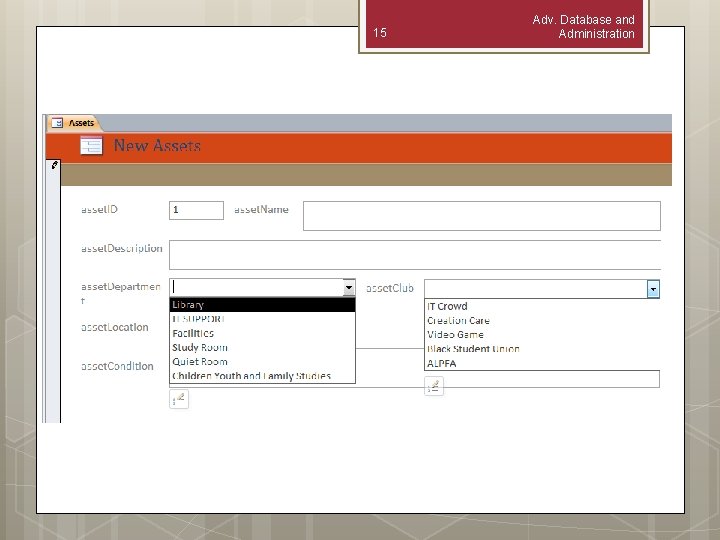Click the assetName label
This screenshot has width=720, height=540.
tap(261, 210)
